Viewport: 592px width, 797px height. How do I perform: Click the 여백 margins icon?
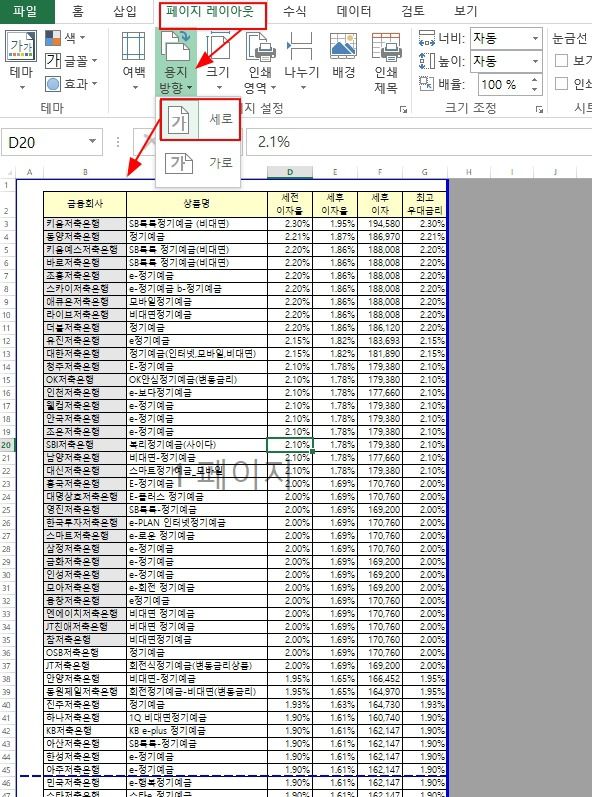pyautogui.click(x=134, y=47)
